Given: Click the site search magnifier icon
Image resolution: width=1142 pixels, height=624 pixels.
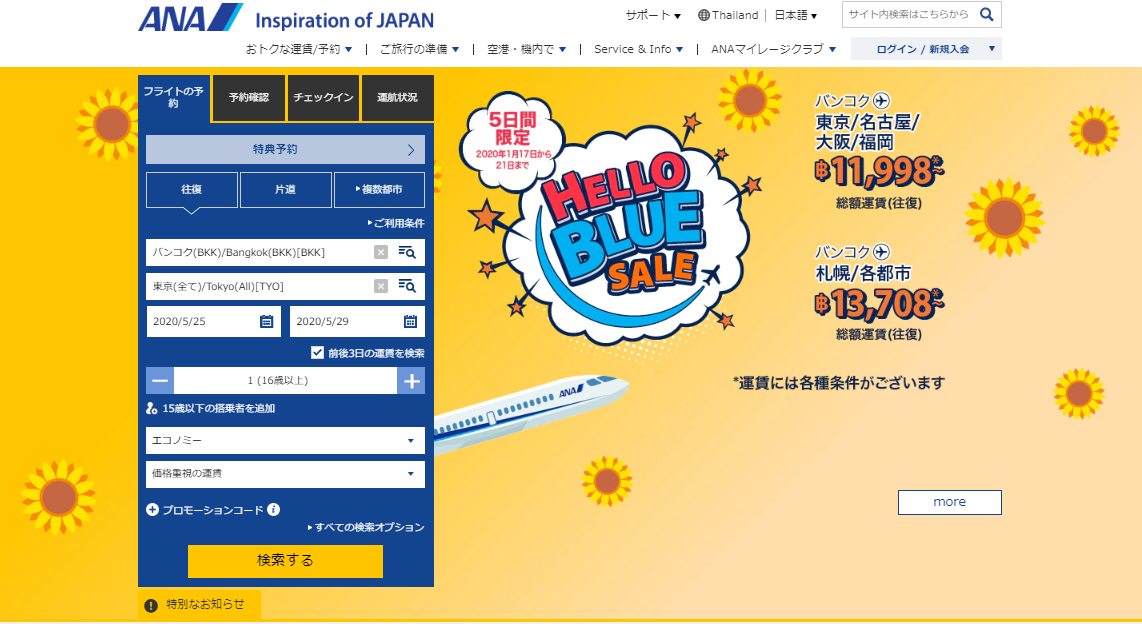Looking at the screenshot, I should pos(986,15).
